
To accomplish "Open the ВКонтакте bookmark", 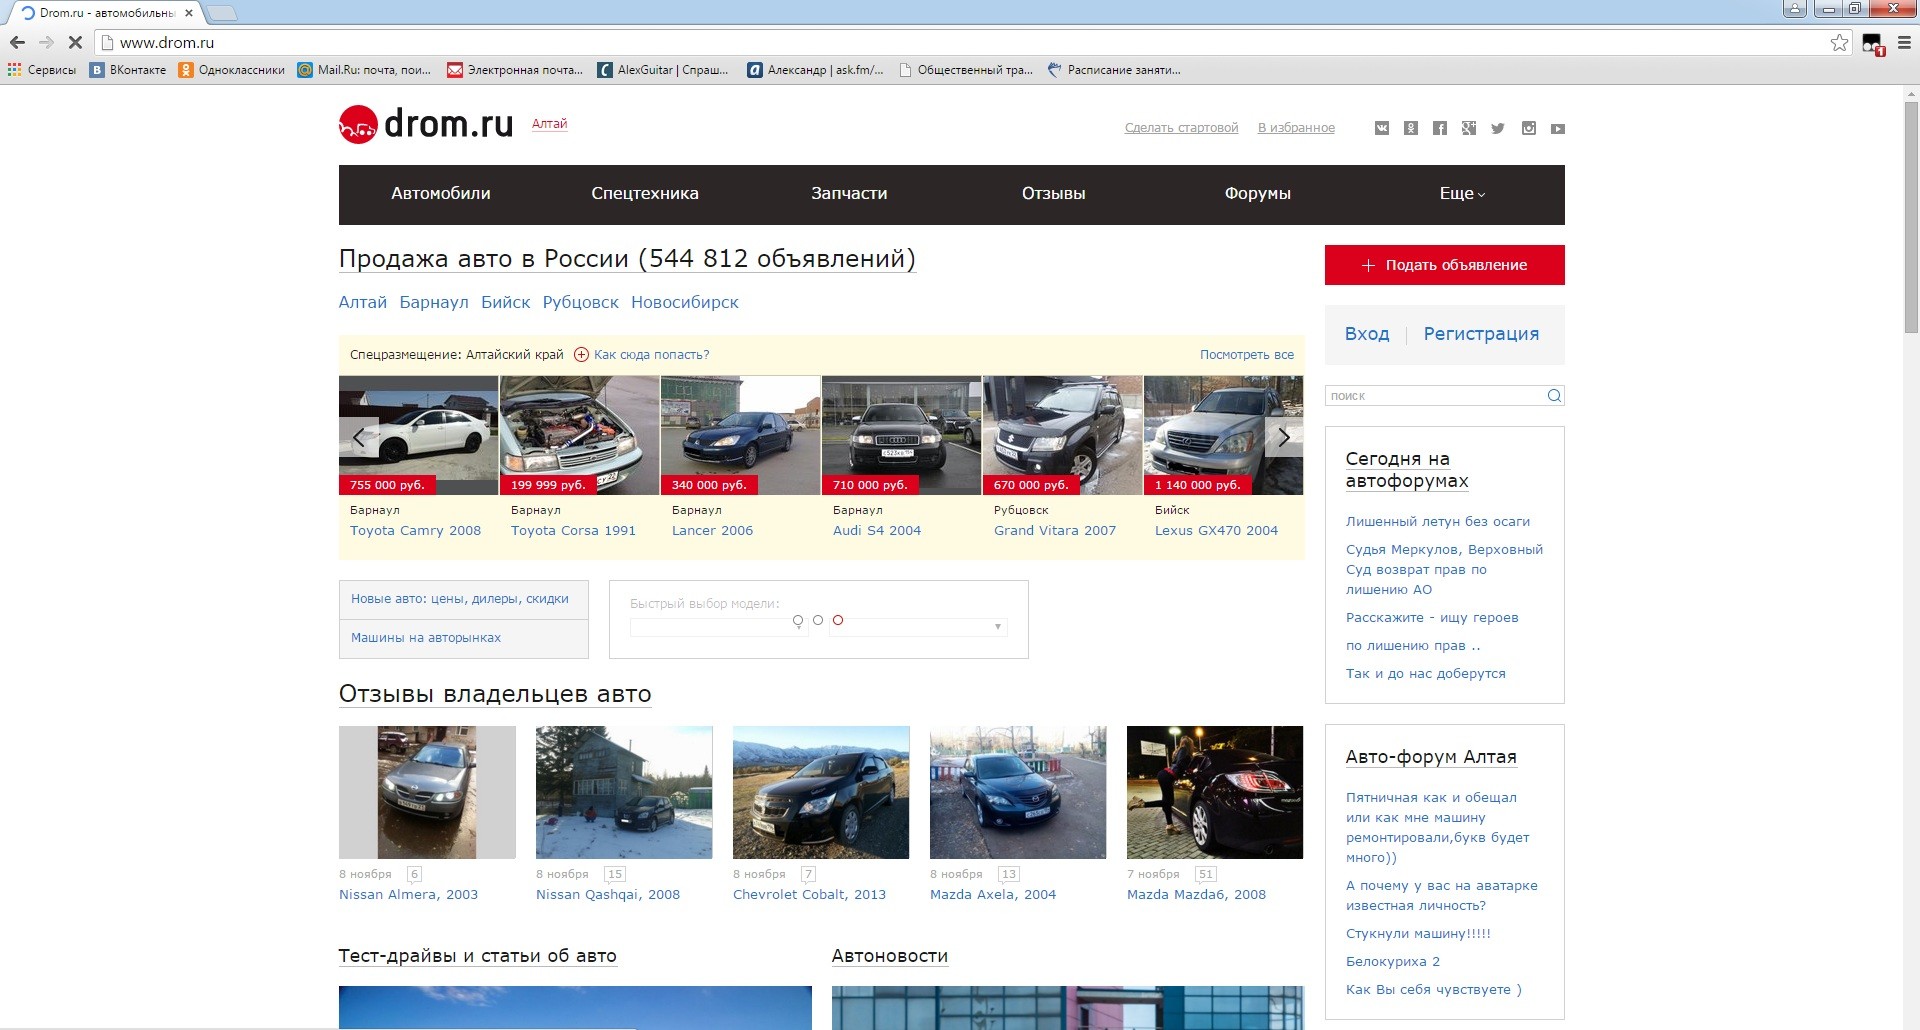I will 128,70.
